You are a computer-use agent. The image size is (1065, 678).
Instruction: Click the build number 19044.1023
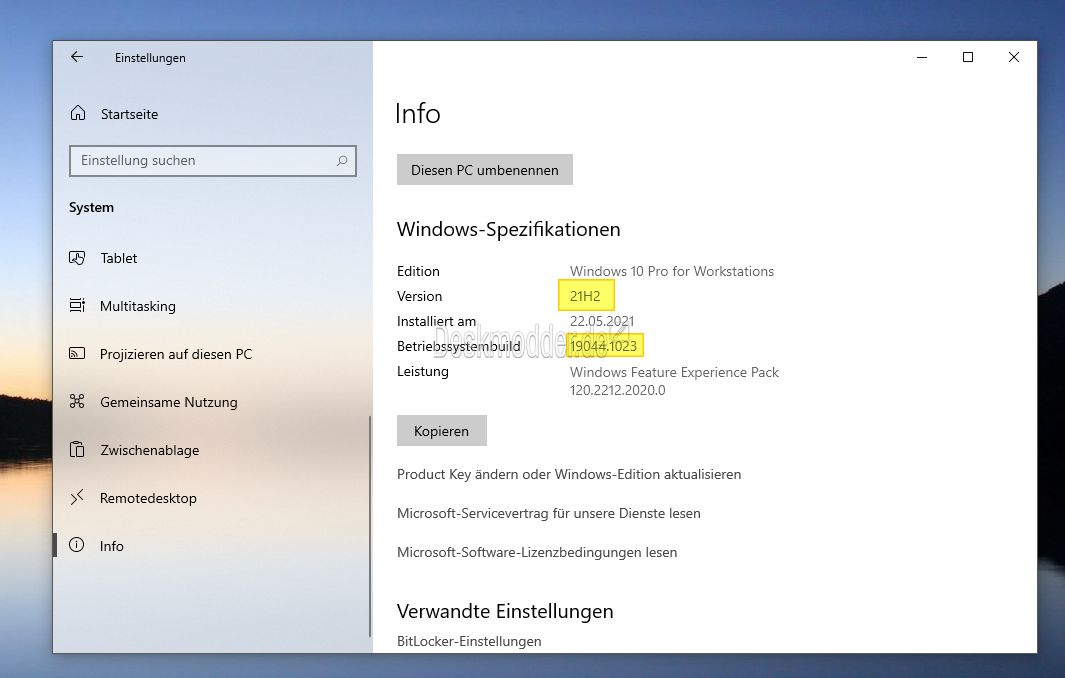[604, 346]
